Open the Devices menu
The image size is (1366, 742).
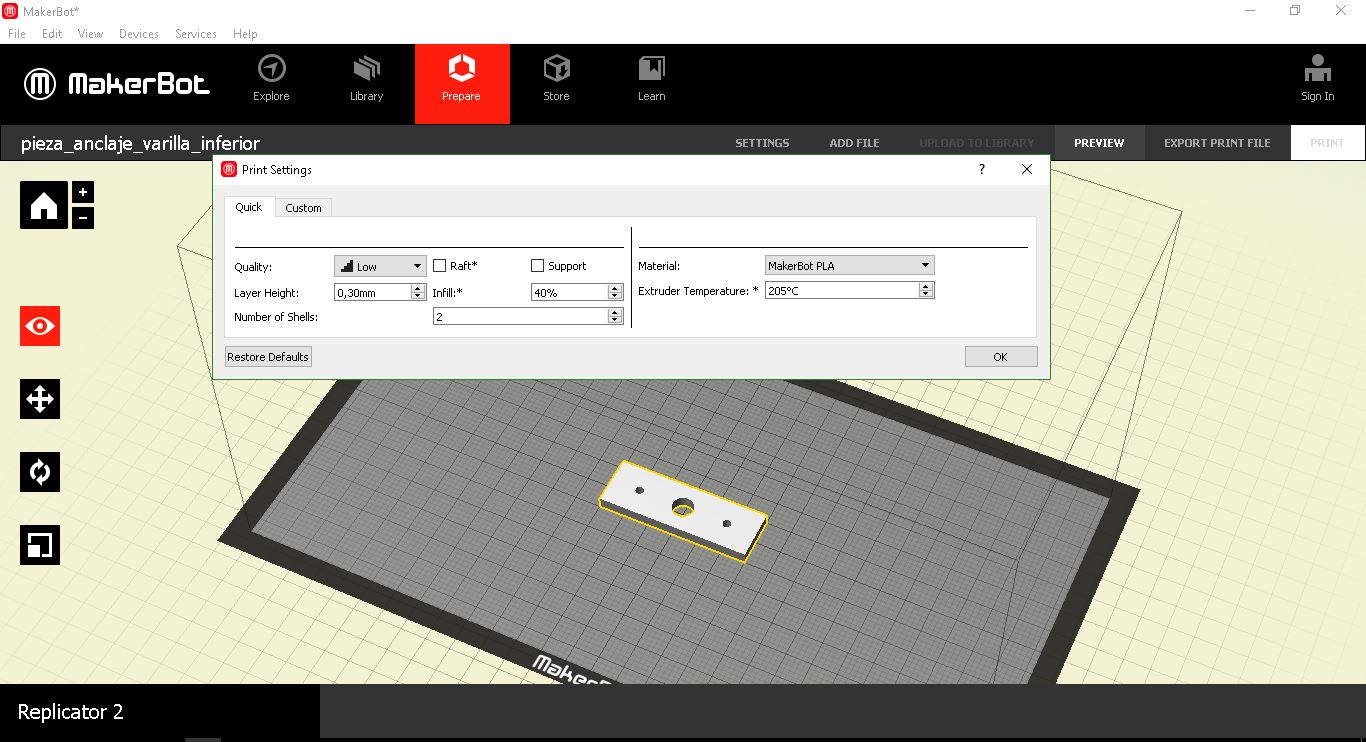point(139,33)
